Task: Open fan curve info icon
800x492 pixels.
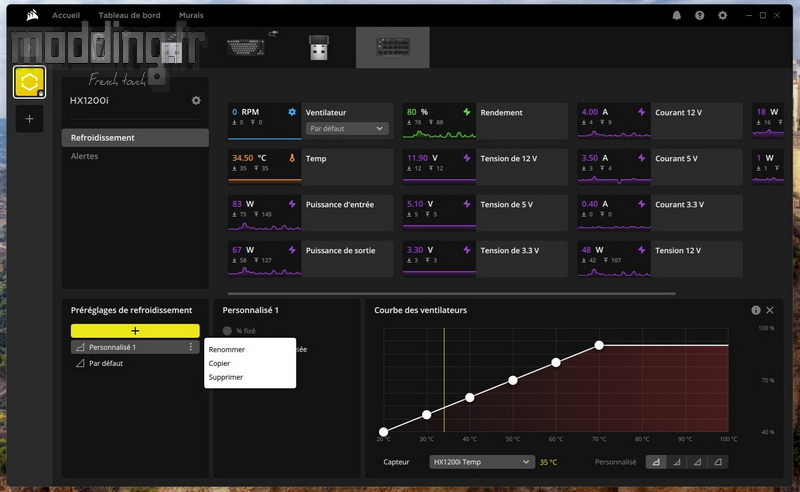Action: [x=756, y=310]
